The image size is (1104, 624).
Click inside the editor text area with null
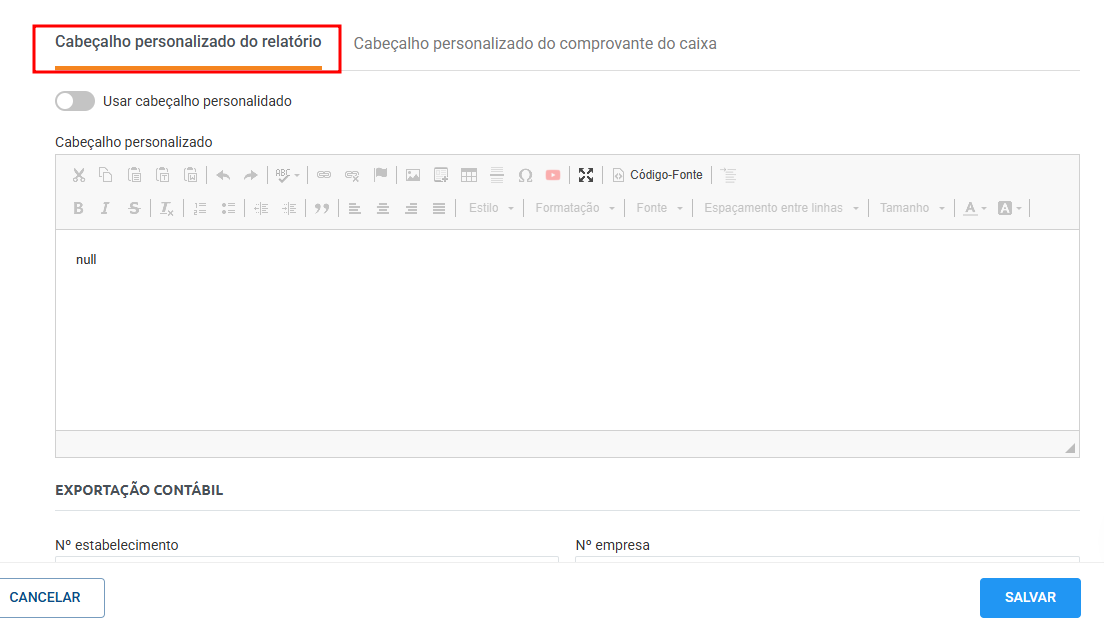[567, 330]
